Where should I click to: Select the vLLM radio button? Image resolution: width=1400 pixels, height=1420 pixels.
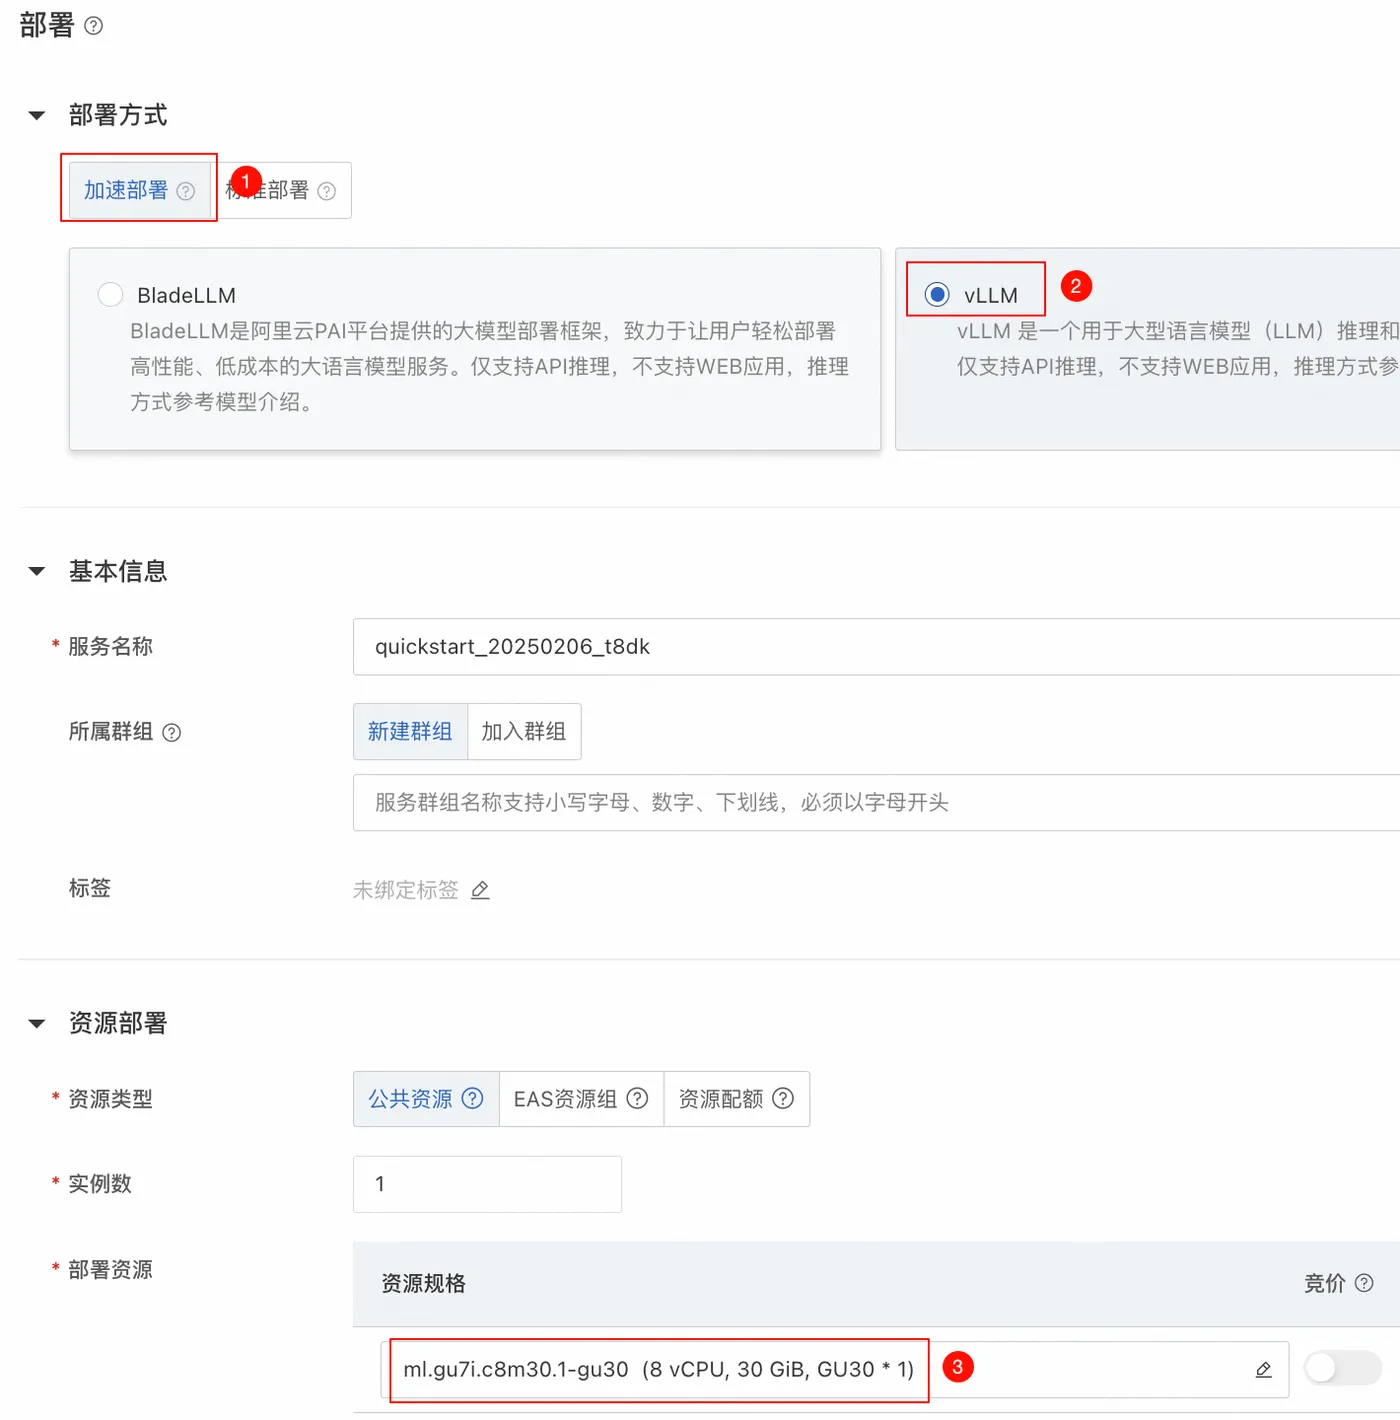[937, 295]
